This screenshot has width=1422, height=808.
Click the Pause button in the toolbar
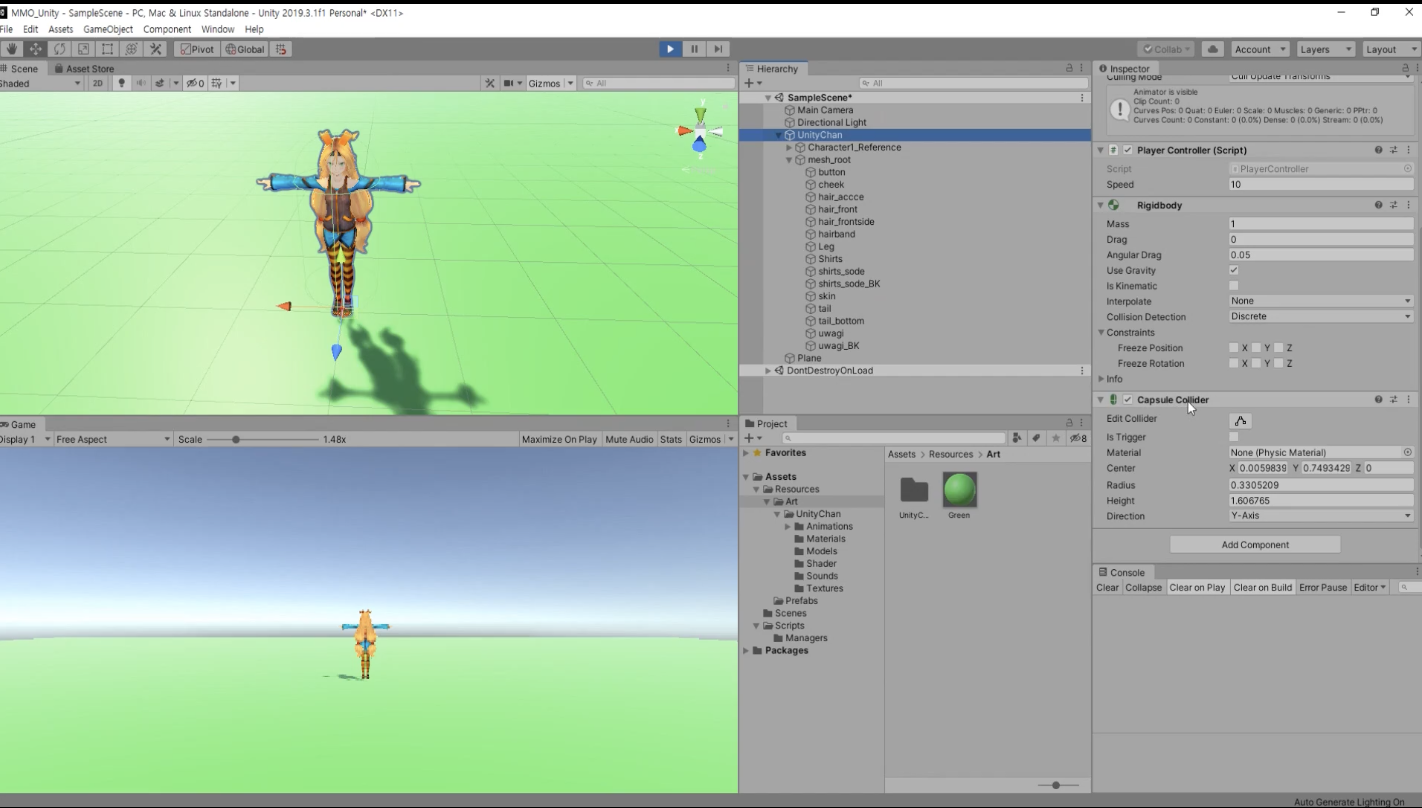click(x=694, y=49)
